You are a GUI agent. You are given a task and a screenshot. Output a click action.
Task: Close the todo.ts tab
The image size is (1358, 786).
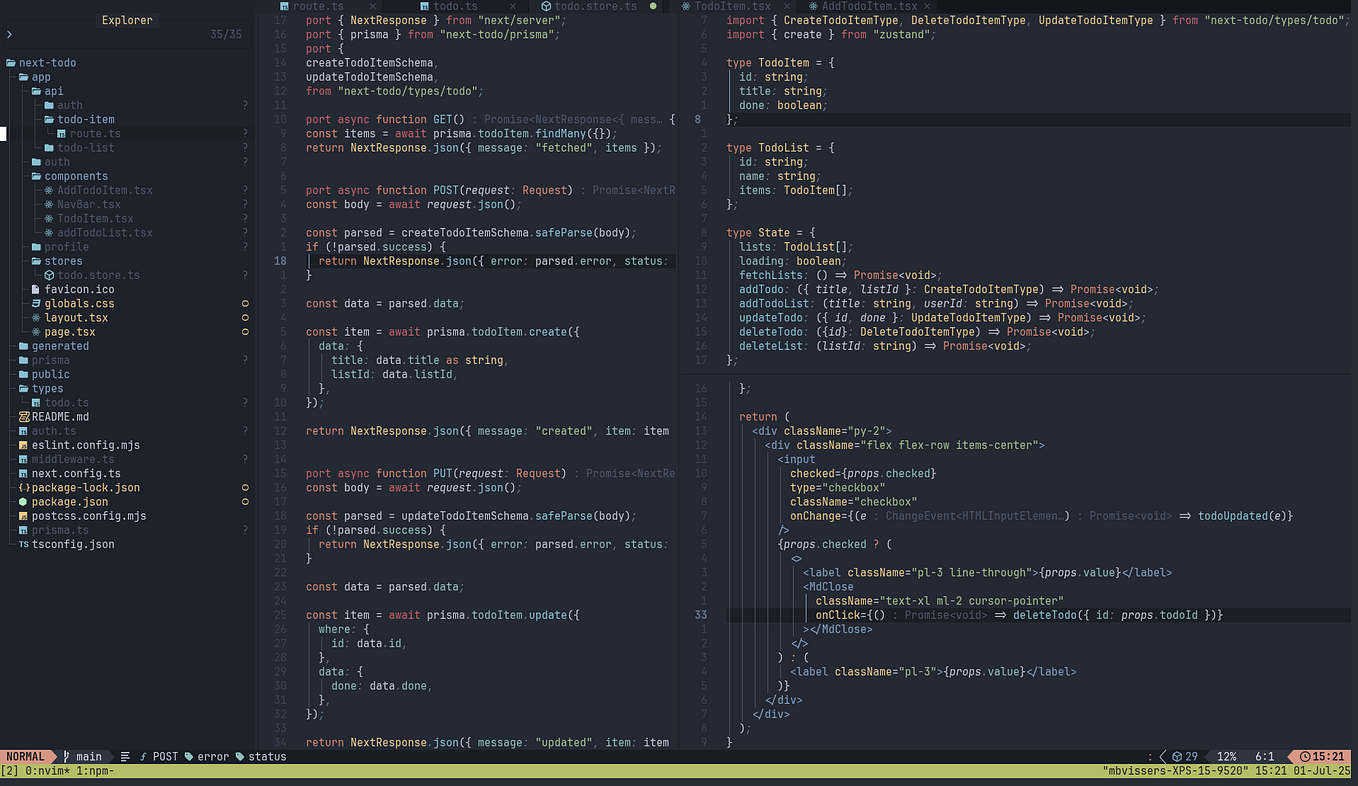point(513,6)
